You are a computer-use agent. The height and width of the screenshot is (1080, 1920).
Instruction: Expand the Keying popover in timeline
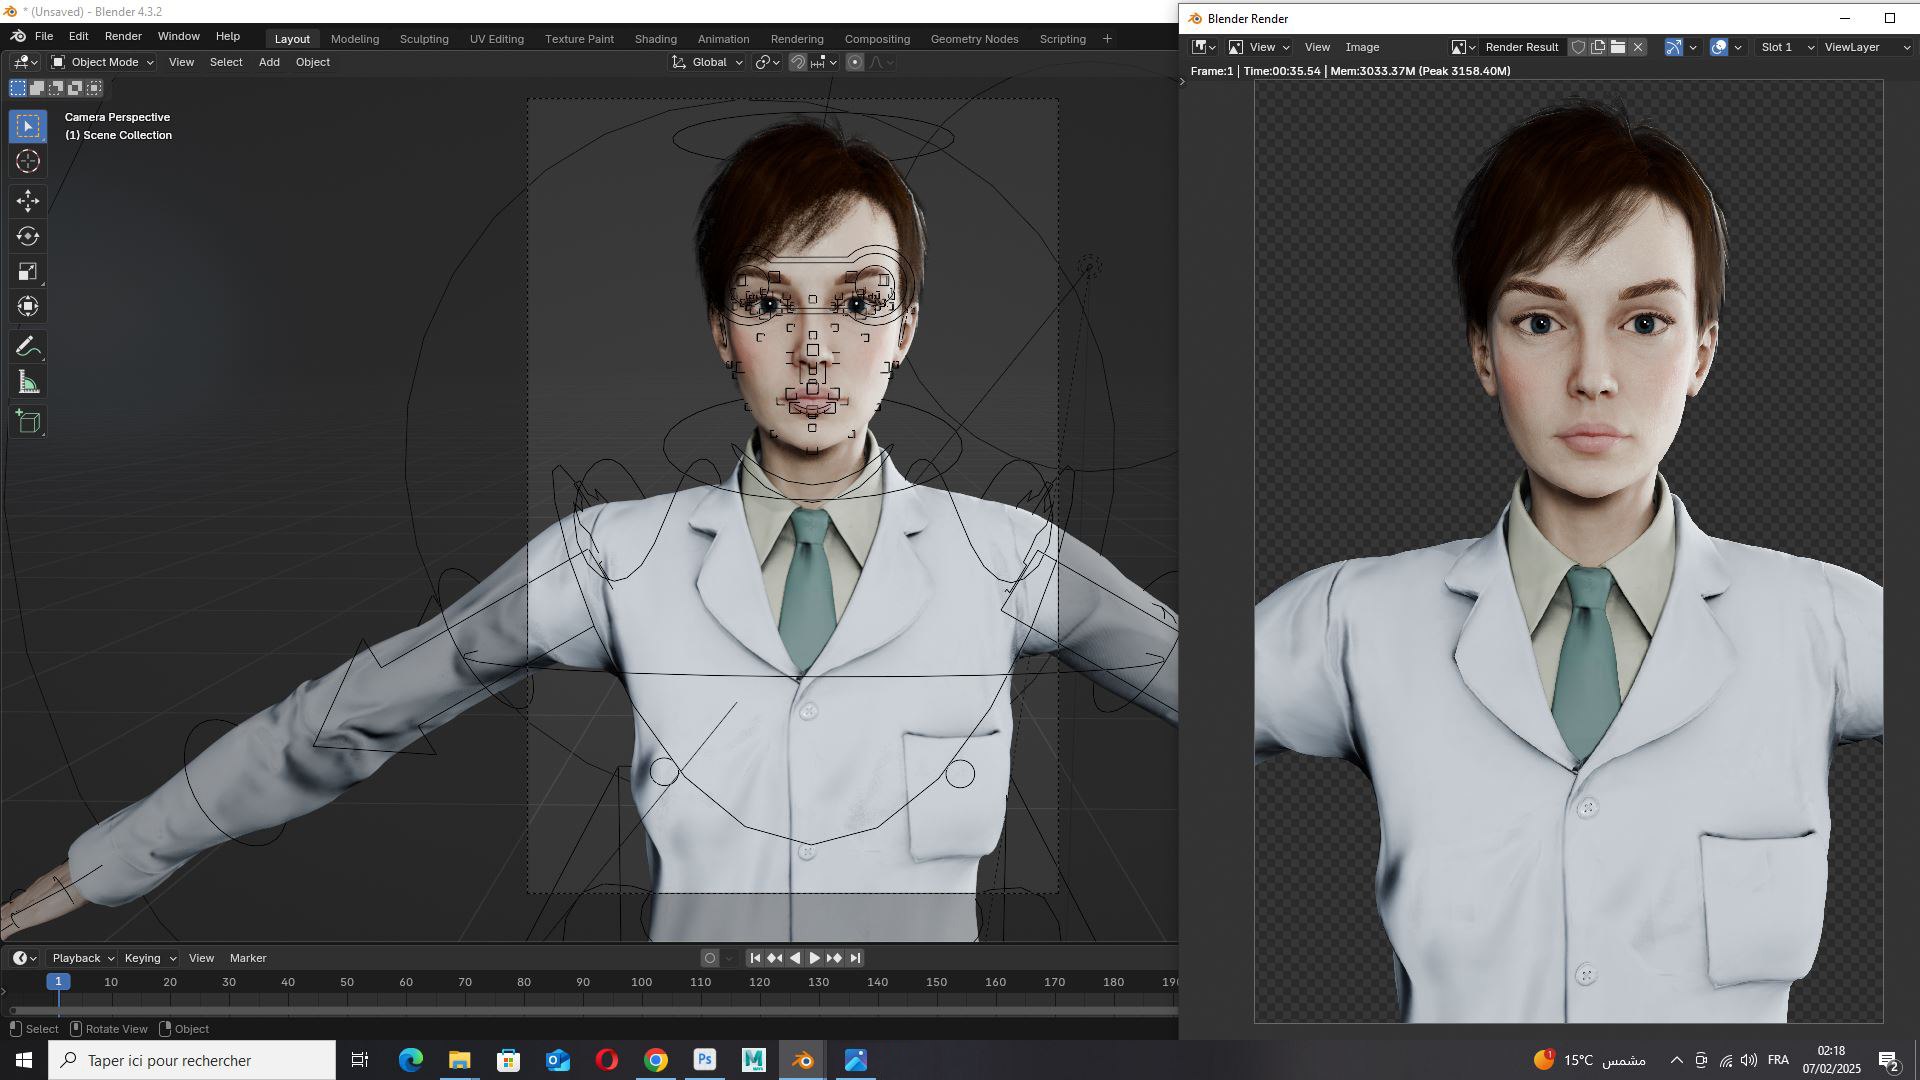click(150, 958)
